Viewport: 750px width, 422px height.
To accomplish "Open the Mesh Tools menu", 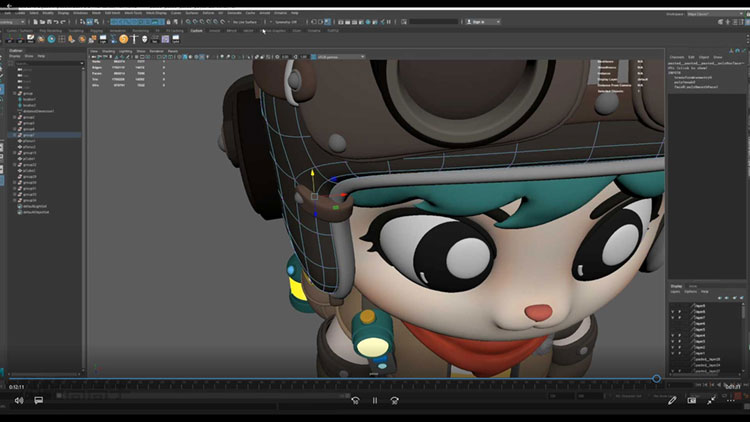I will coord(133,12).
